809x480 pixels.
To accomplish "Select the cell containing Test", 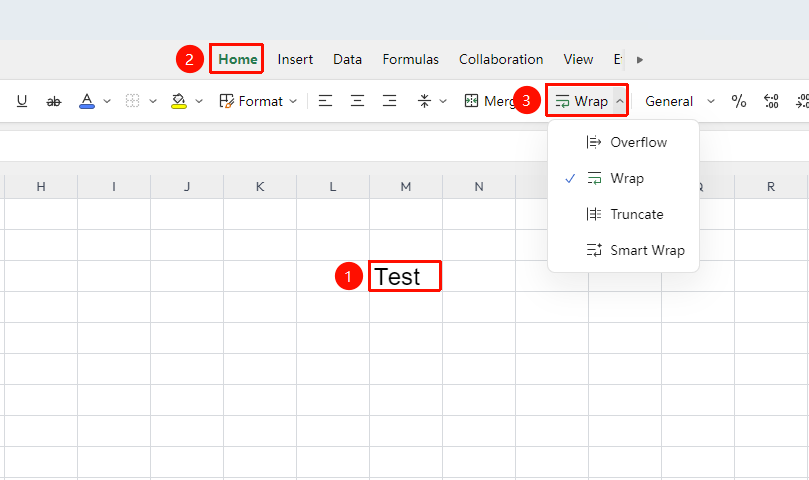I will pyautogui.click(x=406, y=277).
